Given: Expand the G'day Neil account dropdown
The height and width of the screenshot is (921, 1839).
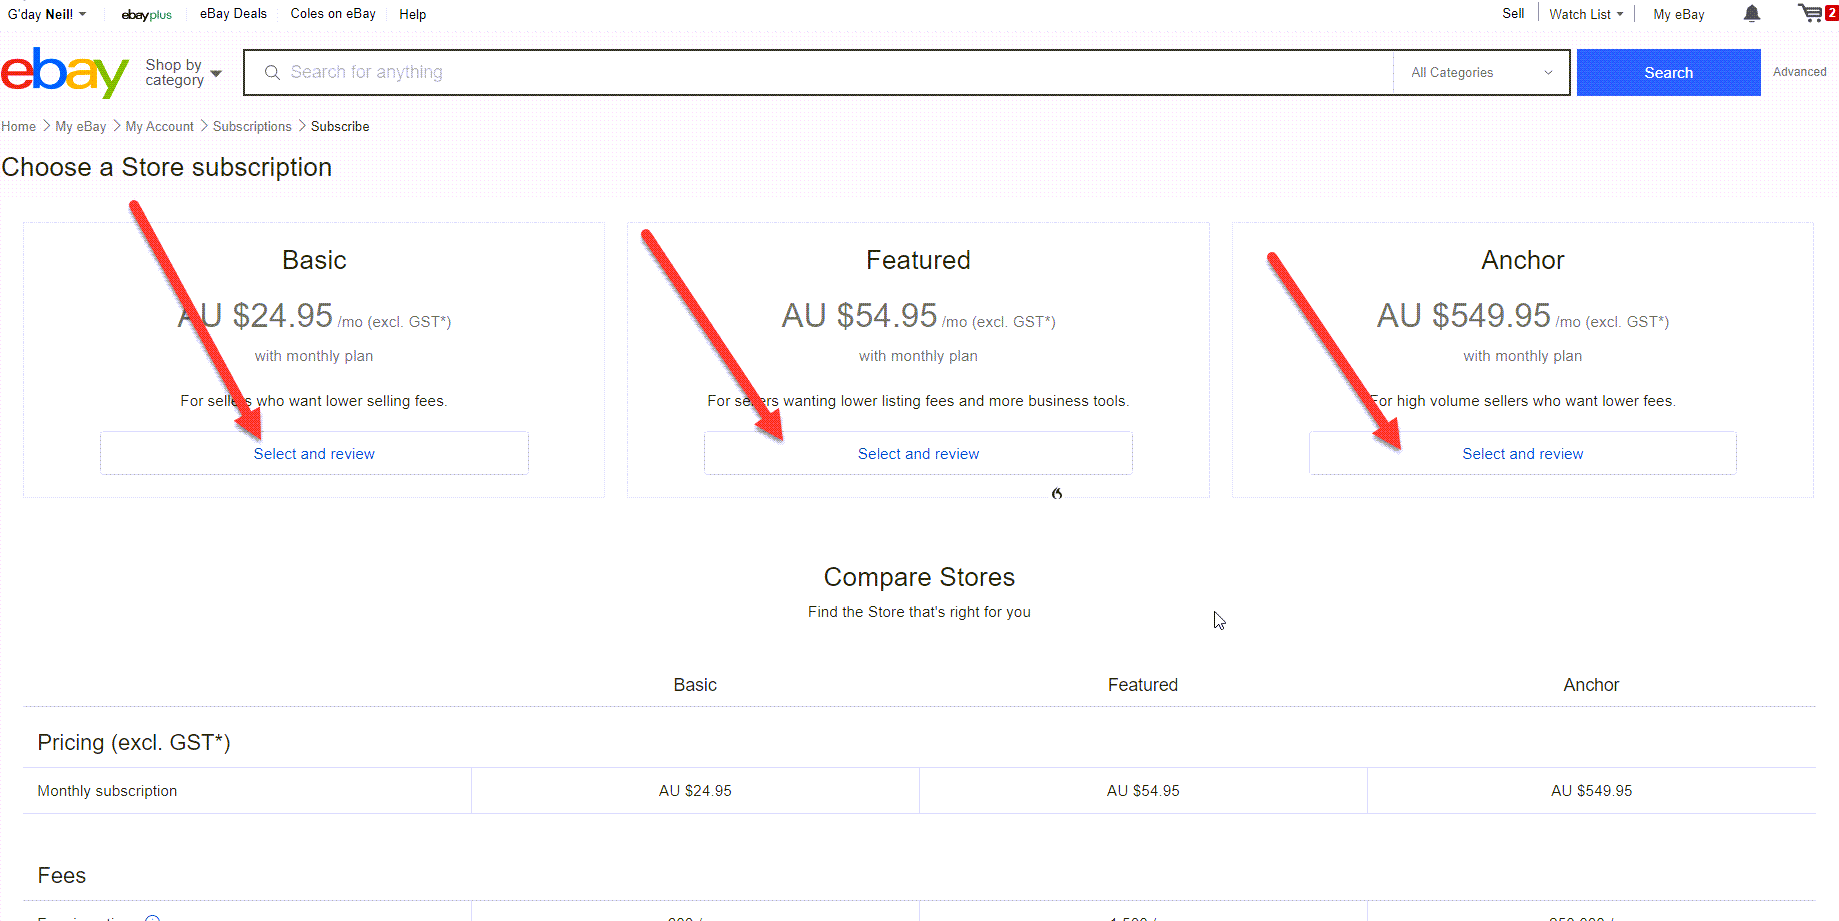Looking at the screenshot, I should (x=47, y=14).
